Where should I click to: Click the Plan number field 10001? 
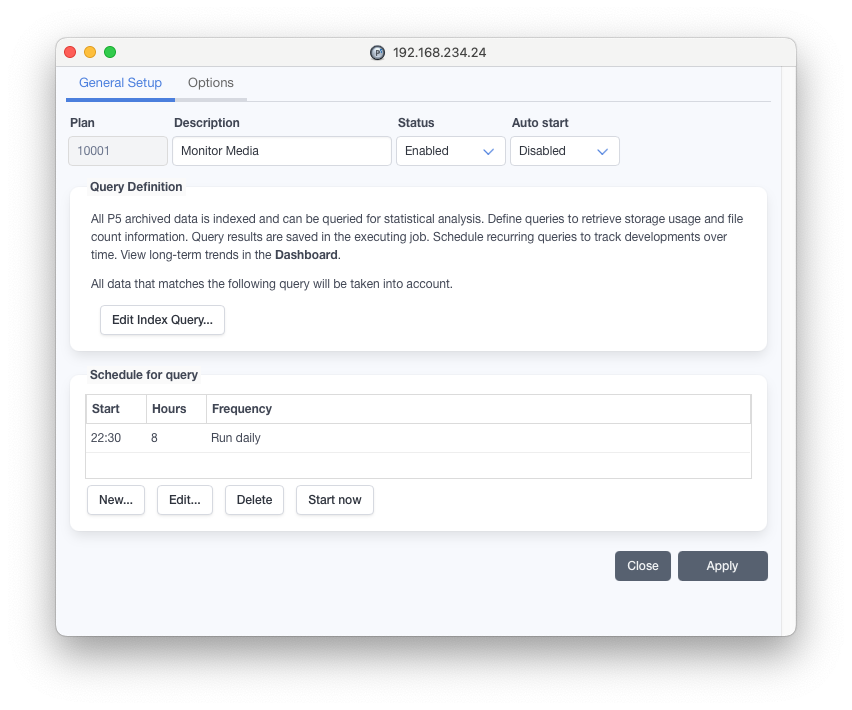118,151
